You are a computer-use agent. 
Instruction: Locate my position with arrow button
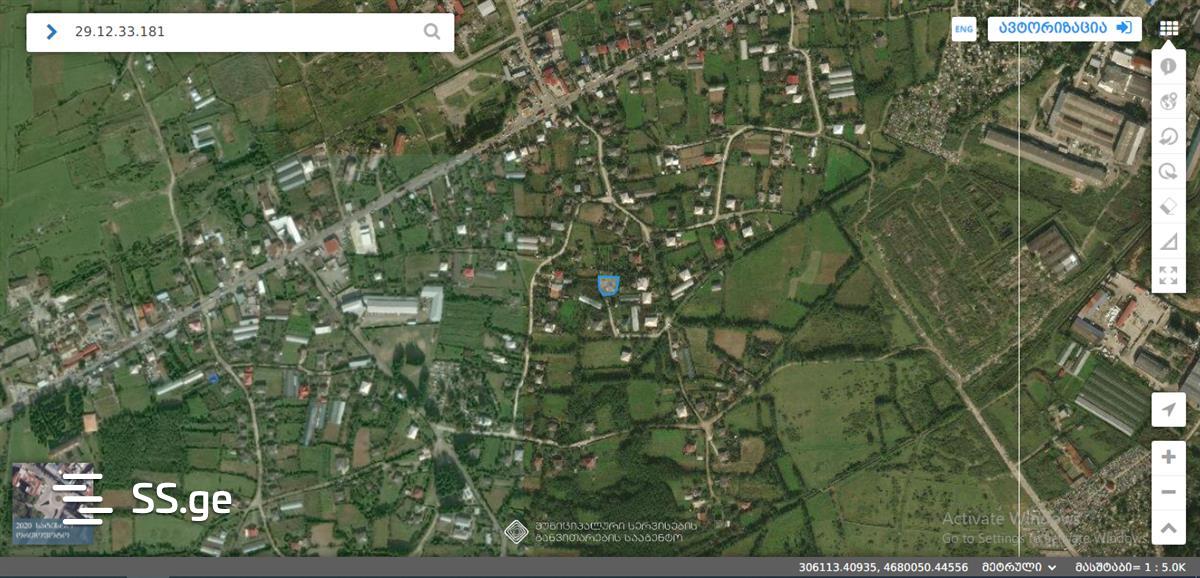tap(1169, 409)
